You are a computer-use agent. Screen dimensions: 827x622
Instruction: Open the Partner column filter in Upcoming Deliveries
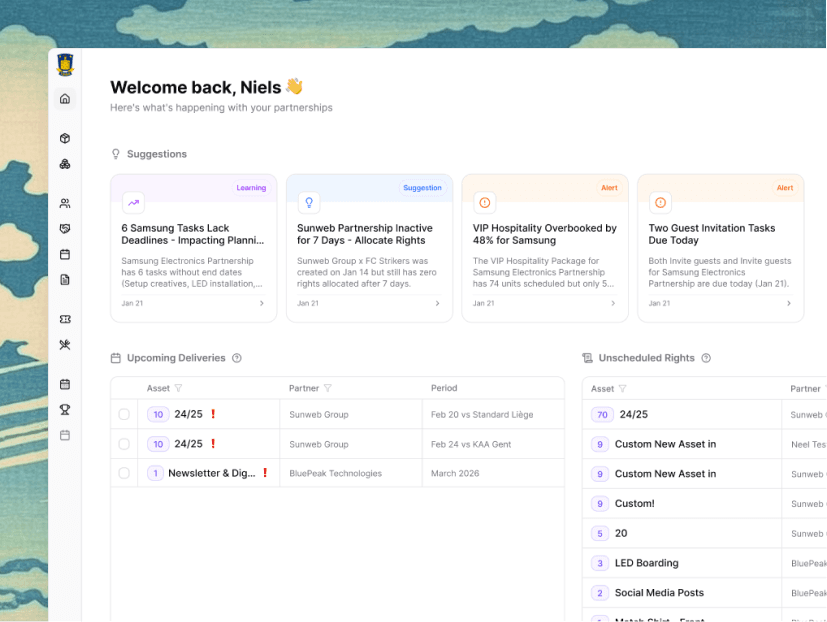326,387
